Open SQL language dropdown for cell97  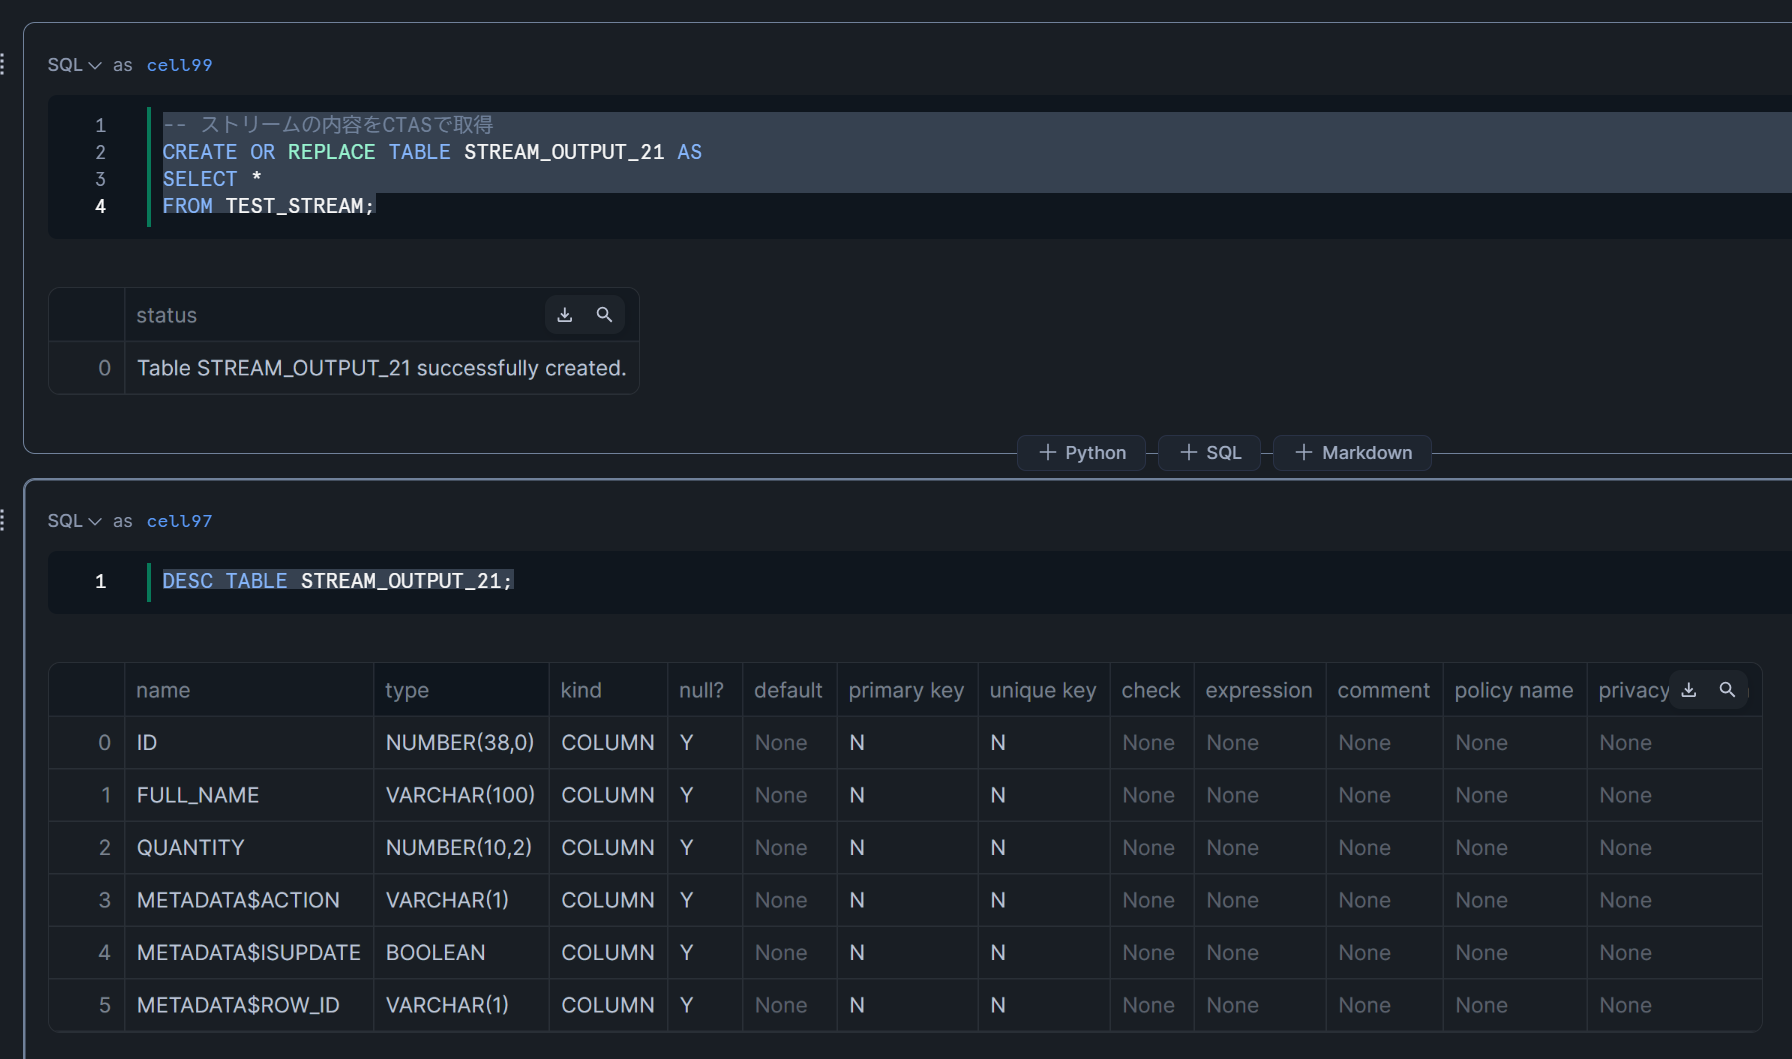coord(75,521)
